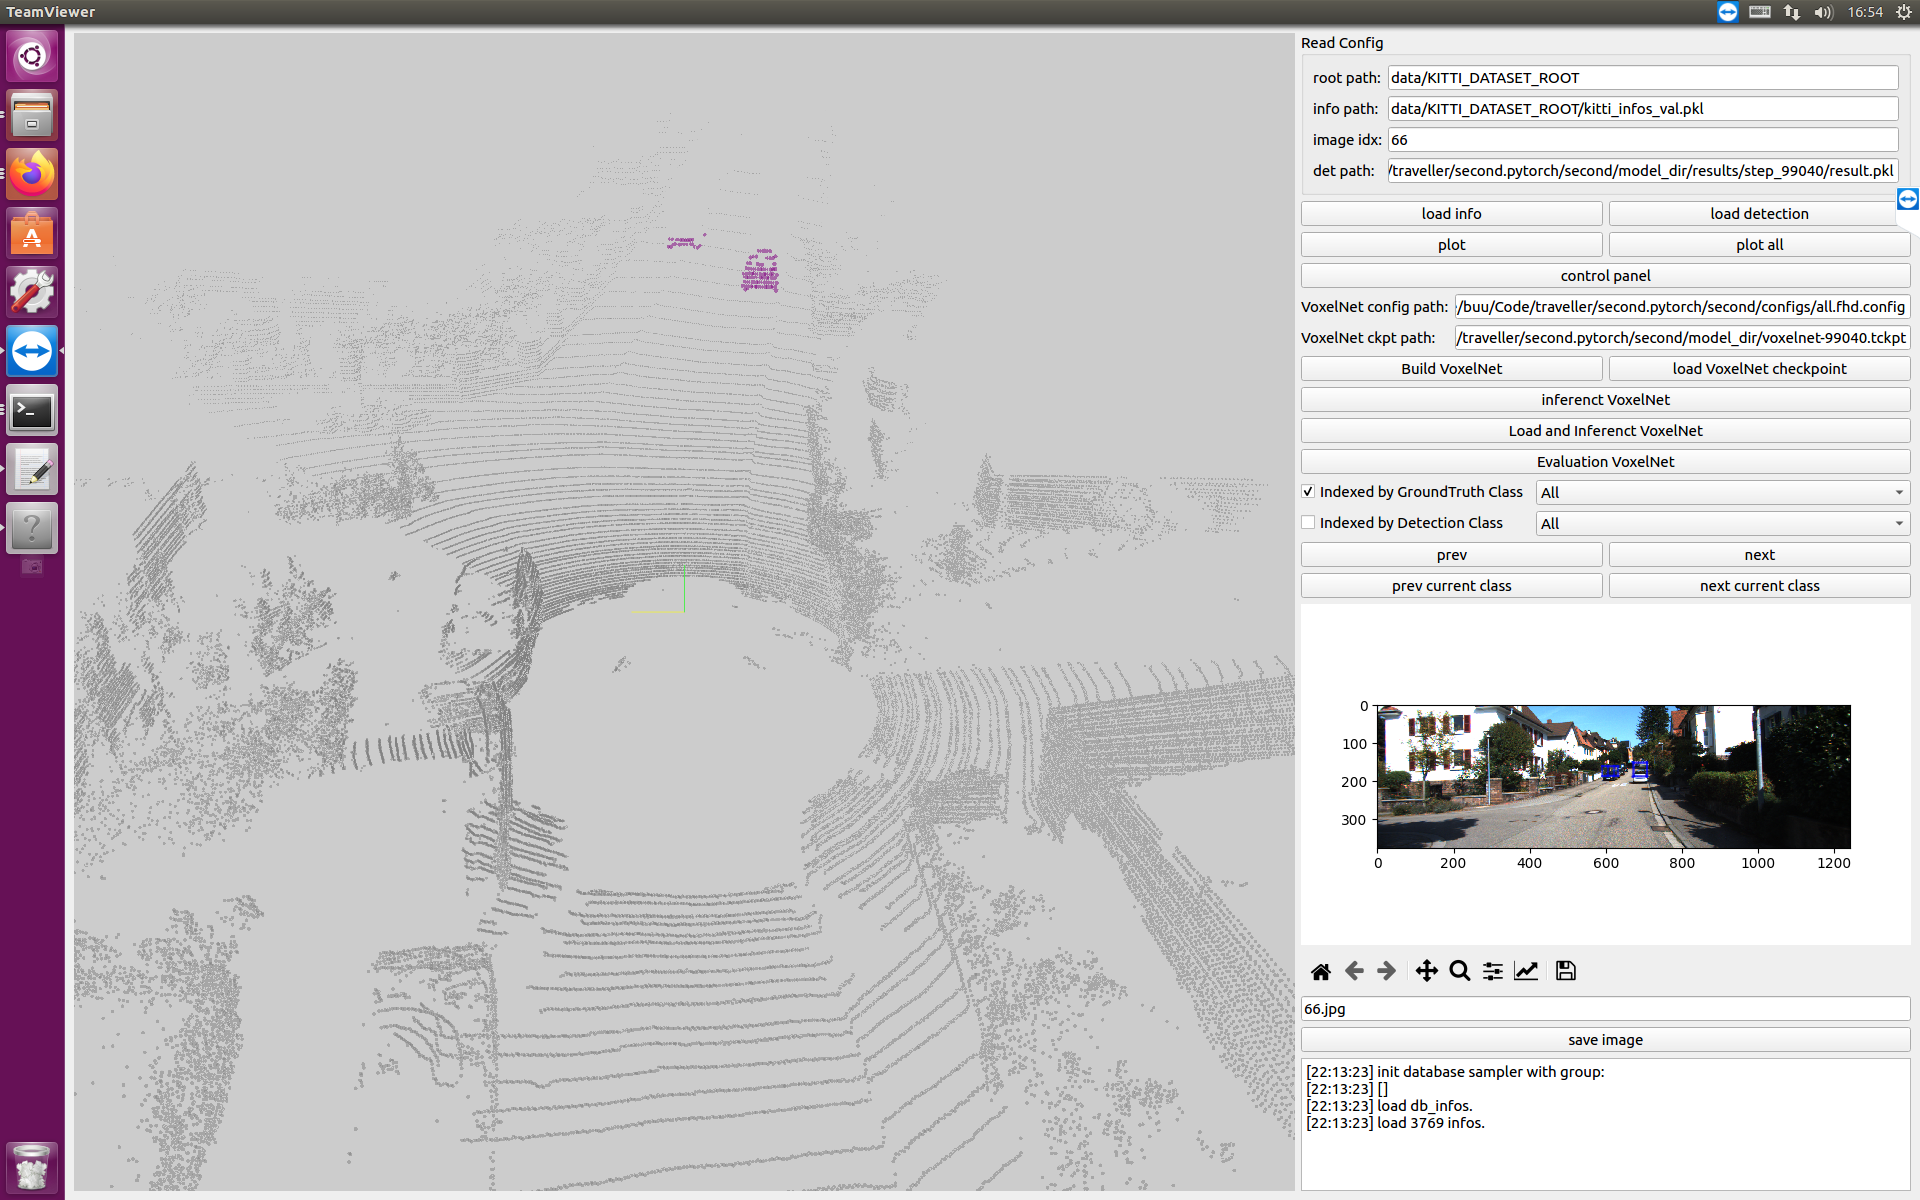This screenshot has width=1920, height=1200.
Task: Open the control panel button
Action: [1605, 276]
